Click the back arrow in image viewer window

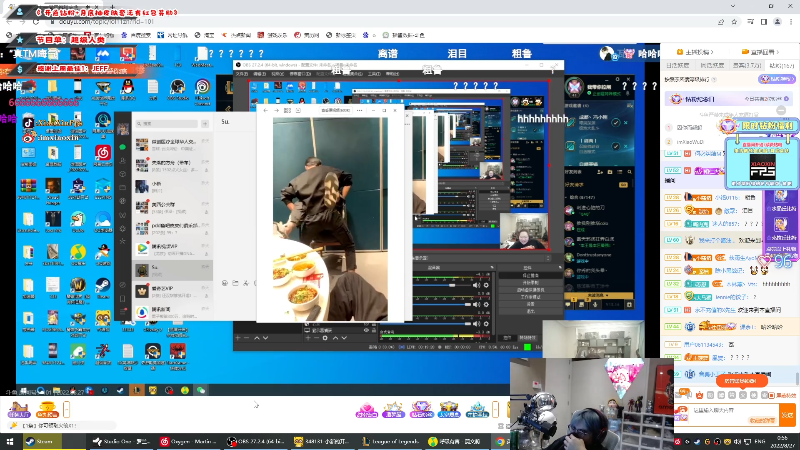[x=265, y=110]
